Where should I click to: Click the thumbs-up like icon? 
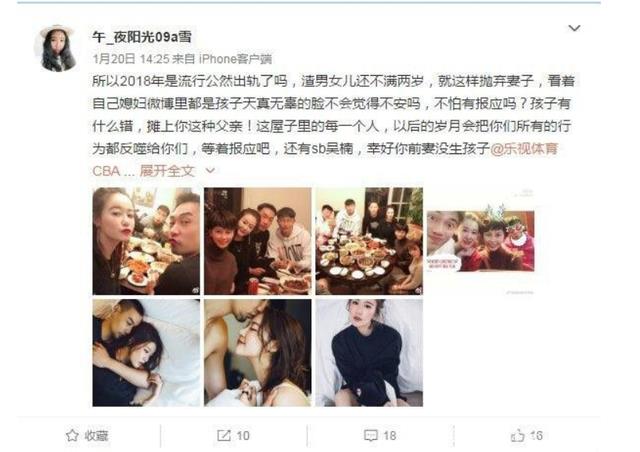click(517, 436)
